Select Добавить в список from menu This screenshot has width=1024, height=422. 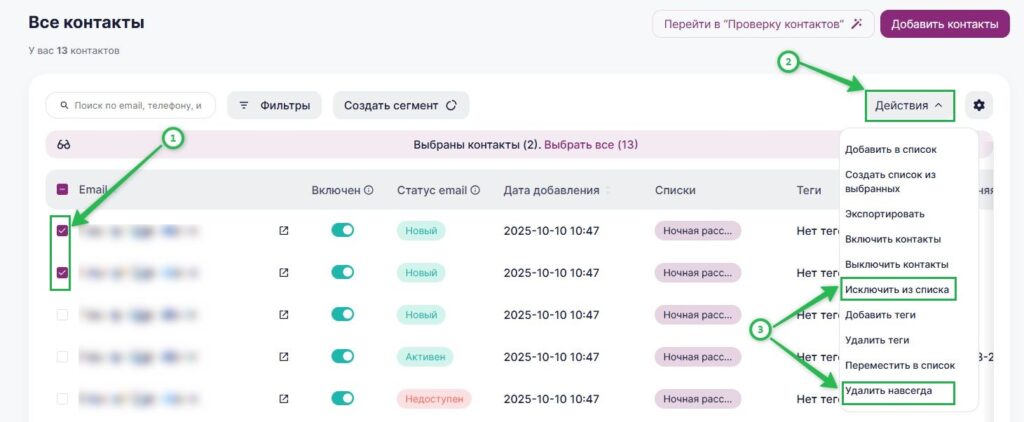[x=891, y=150]
